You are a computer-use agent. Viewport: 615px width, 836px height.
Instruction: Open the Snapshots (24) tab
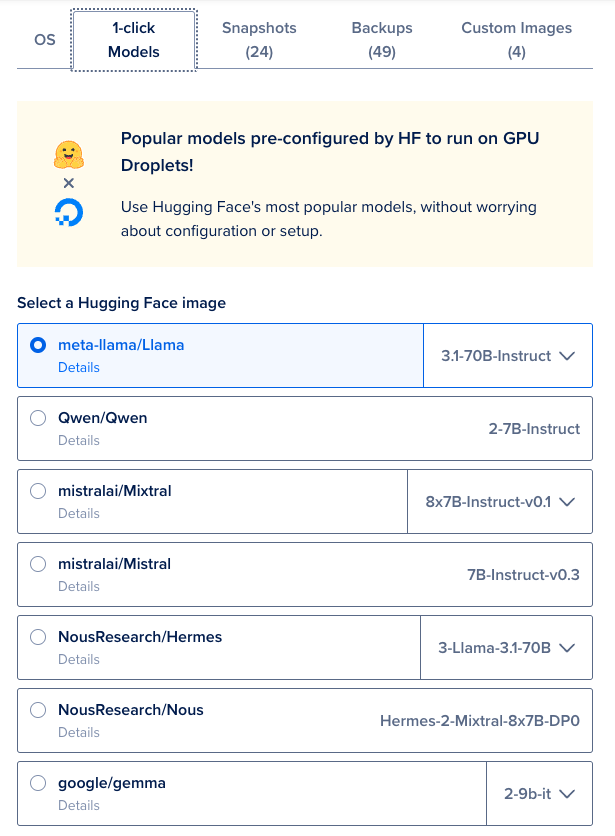[x=259, y=40]
